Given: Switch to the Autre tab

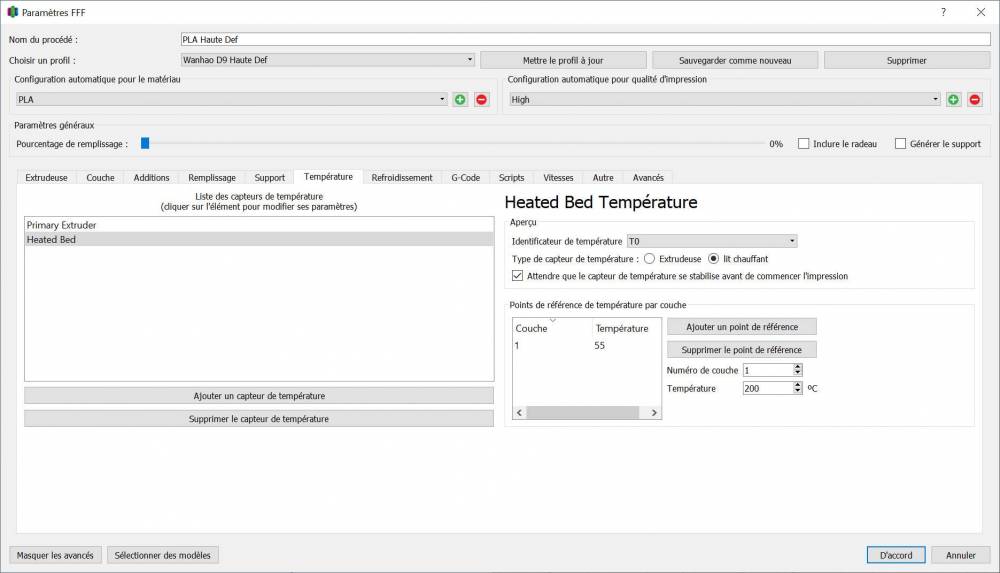Looking at the screenshot, I should coord(603,177).
